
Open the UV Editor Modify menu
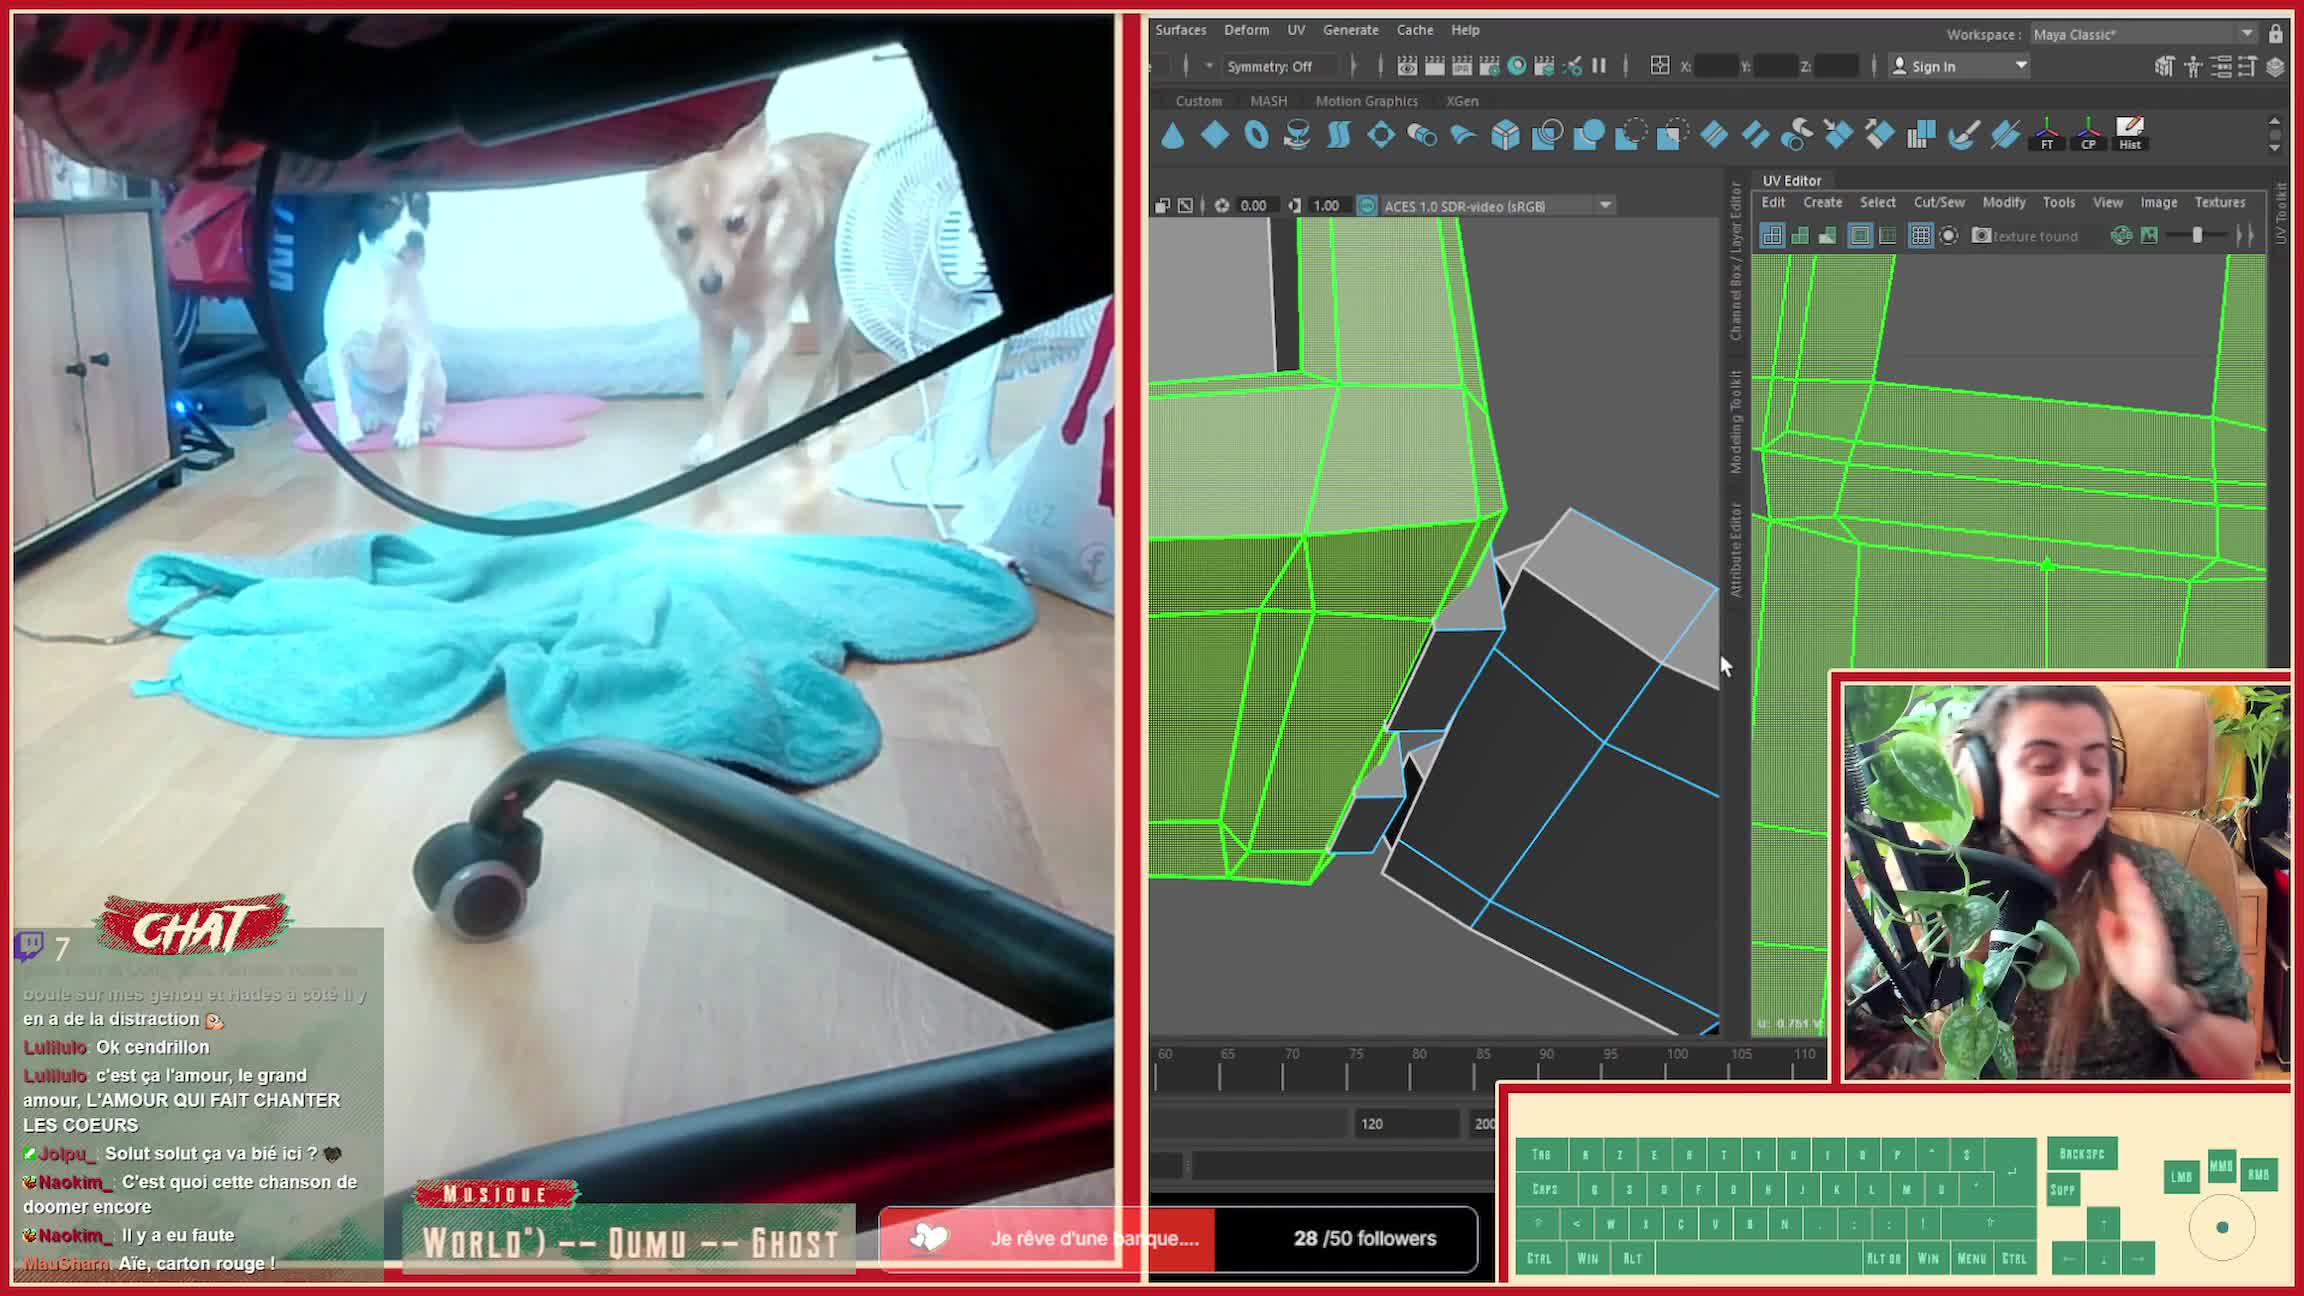(x=2004, y=202)
